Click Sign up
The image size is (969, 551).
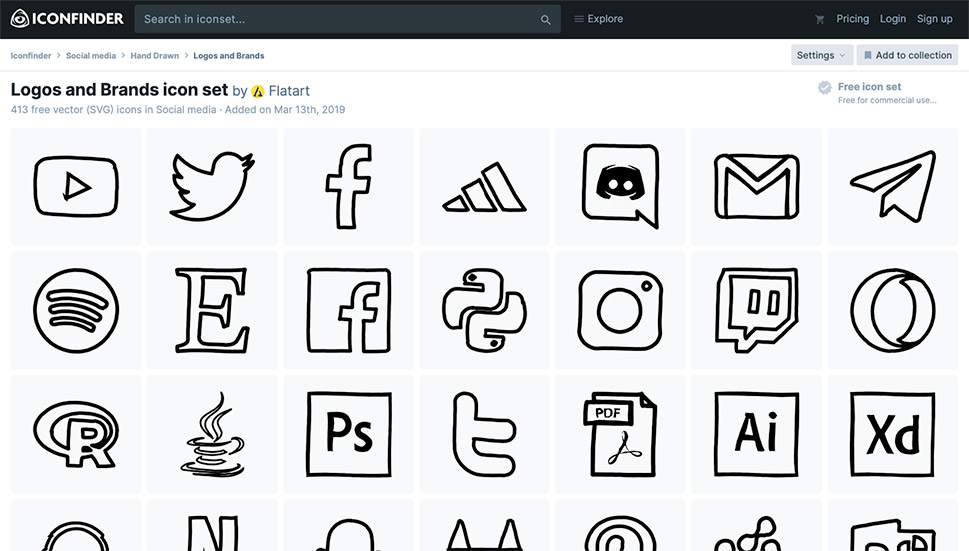point(934,19)
